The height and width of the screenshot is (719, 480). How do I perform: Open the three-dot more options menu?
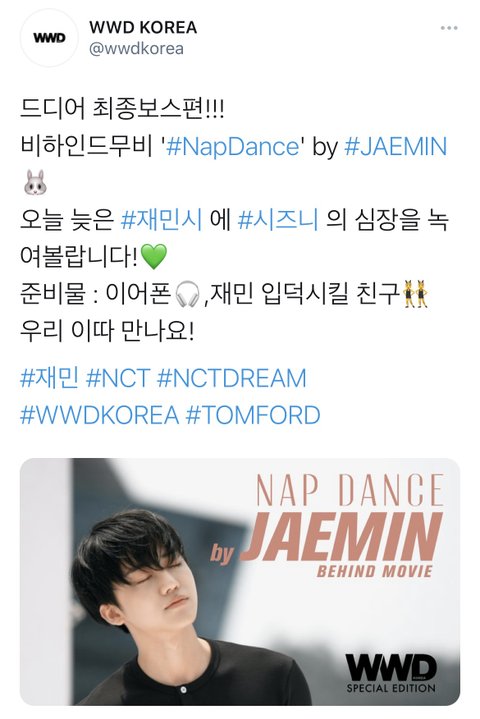448,28
